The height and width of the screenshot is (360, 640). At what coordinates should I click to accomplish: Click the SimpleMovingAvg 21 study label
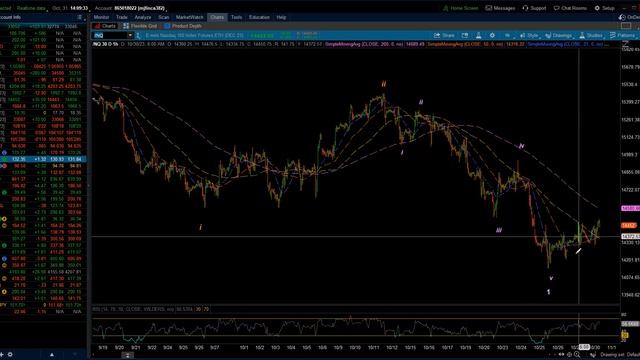pyautogui.click(x=565, y=44)
